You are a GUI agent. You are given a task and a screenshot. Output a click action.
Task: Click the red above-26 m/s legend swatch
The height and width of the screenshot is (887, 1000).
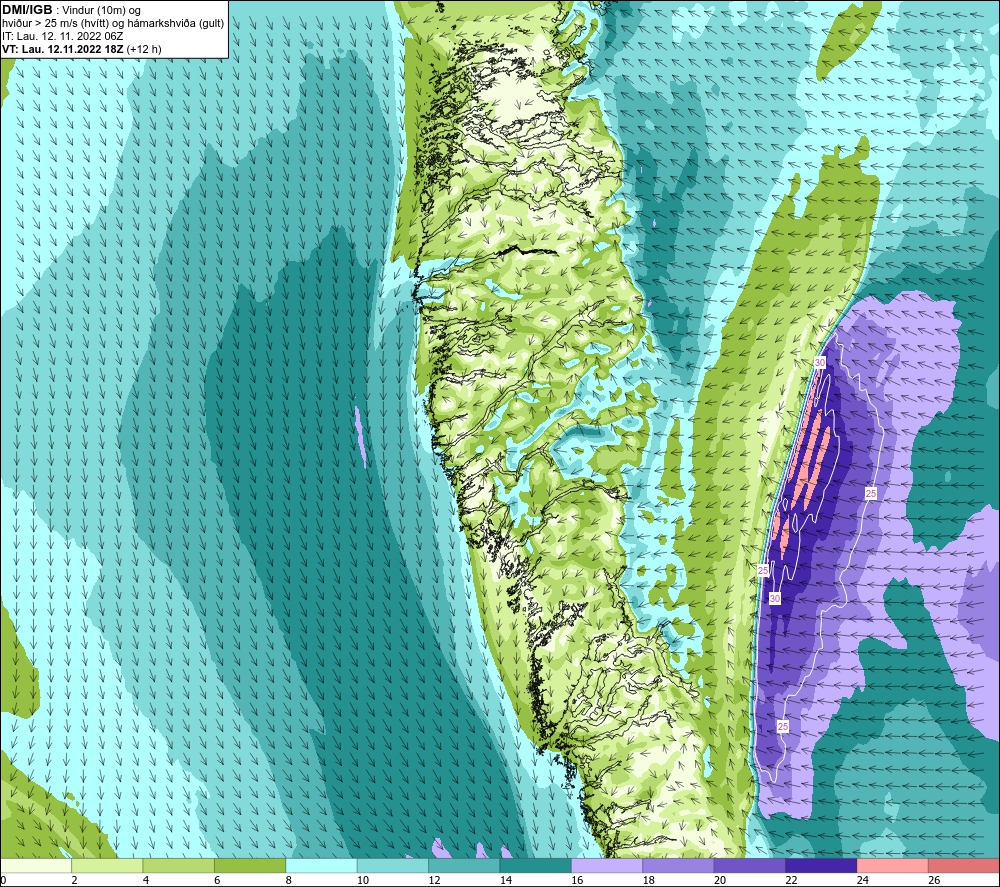(964, 865)
